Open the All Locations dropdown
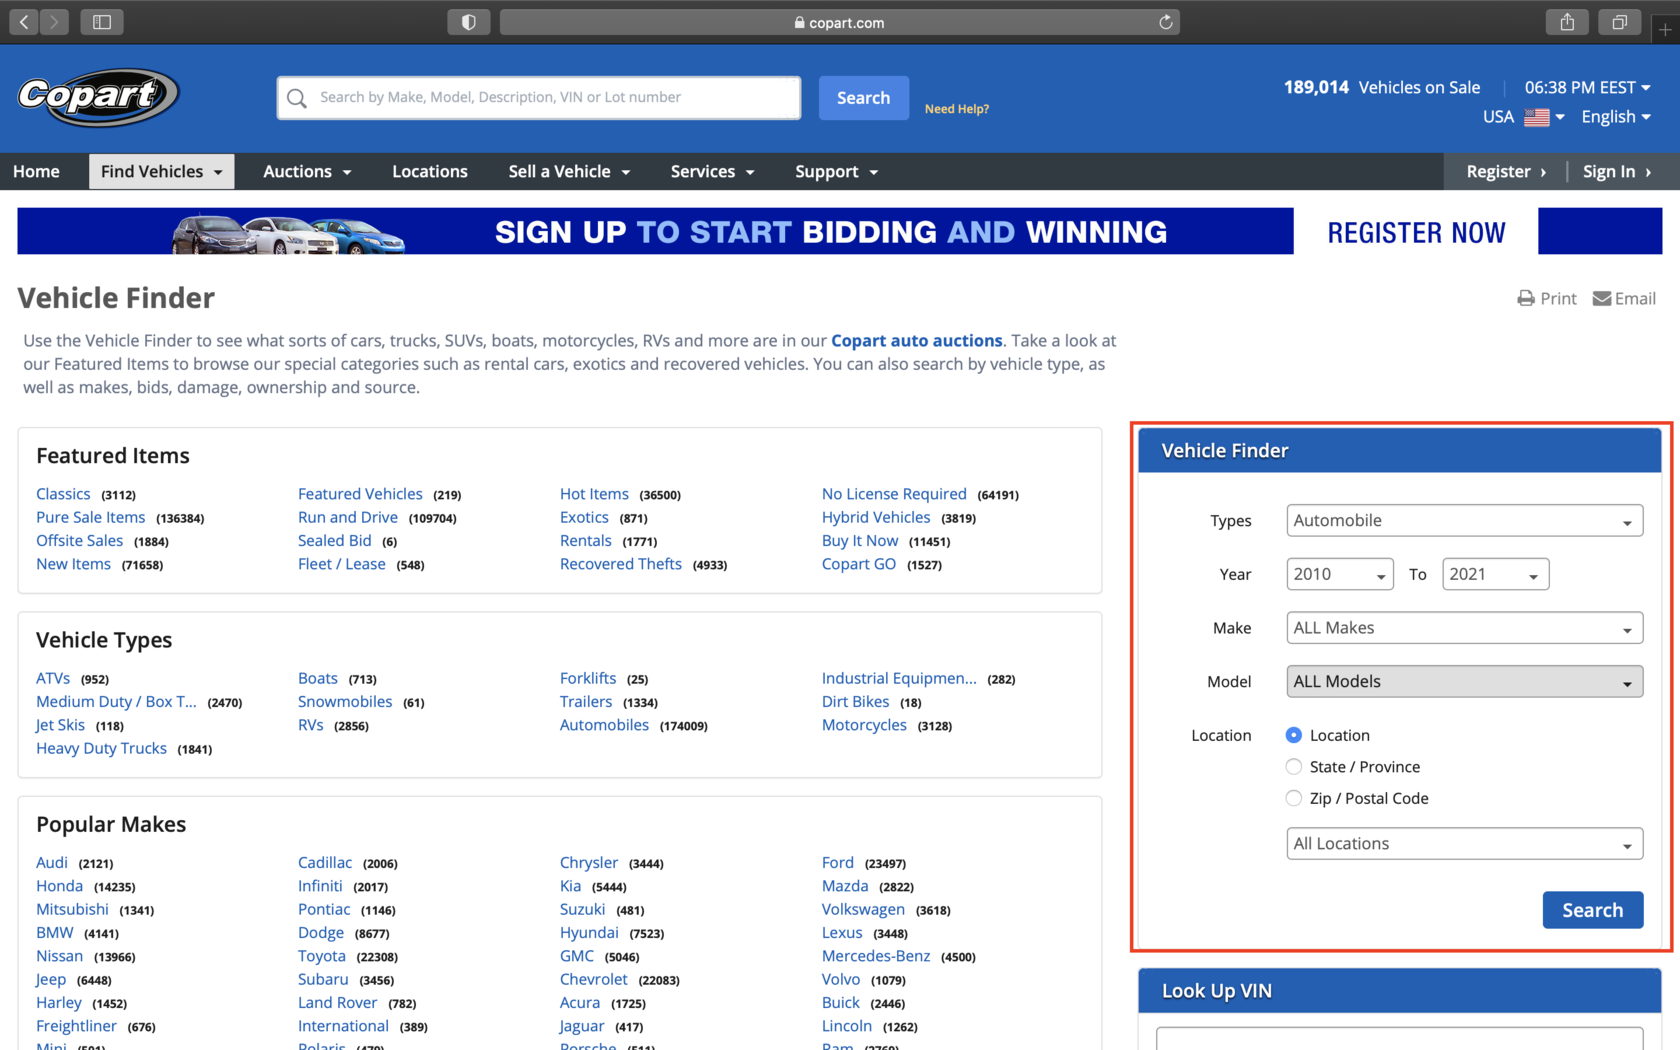This screenshot has height=1050, width=1680. [x=1465, y=844]
